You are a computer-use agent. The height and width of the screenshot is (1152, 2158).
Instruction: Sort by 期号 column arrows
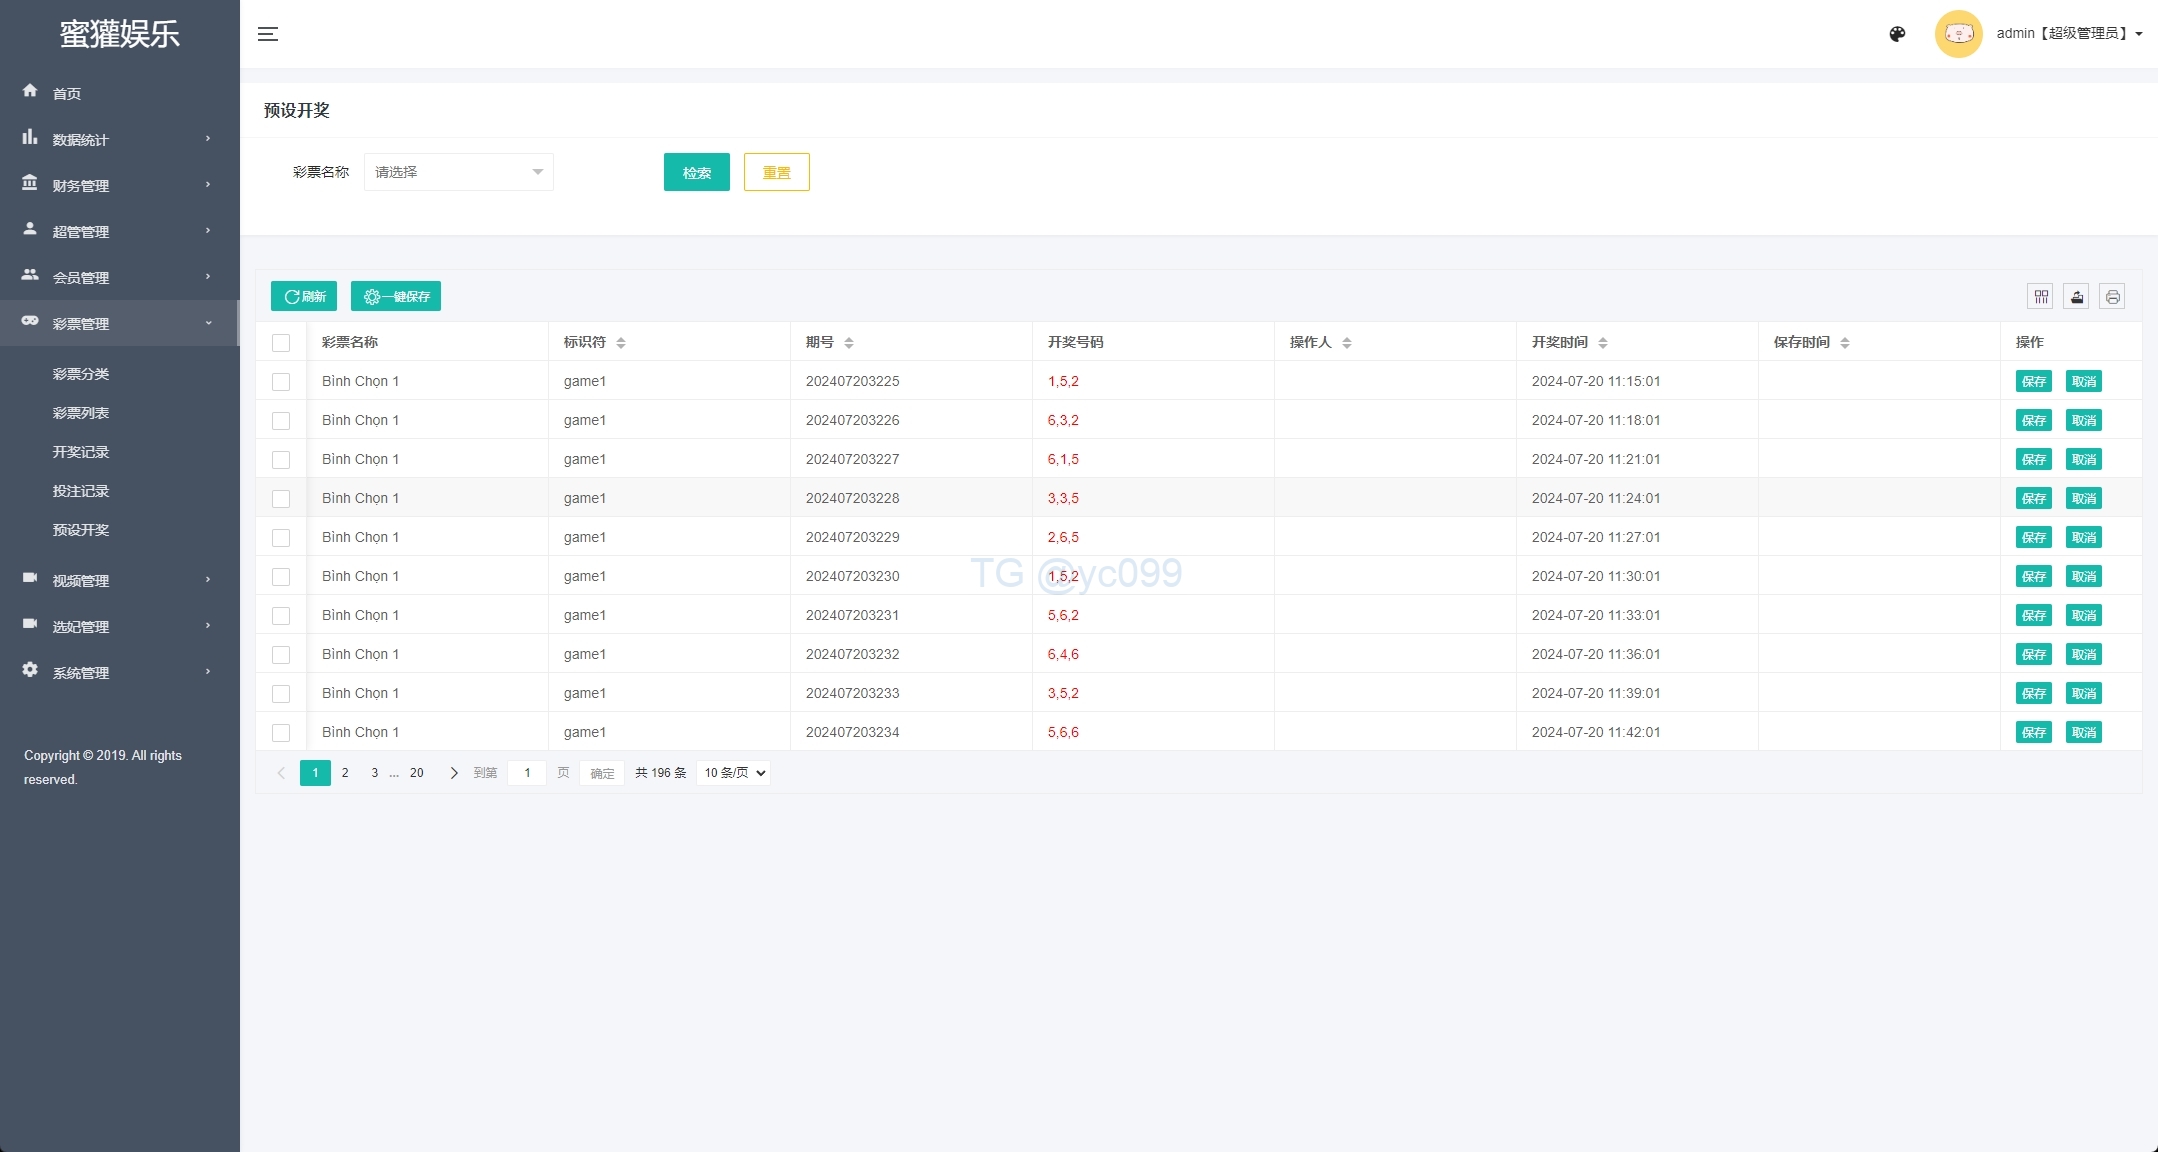849,343
